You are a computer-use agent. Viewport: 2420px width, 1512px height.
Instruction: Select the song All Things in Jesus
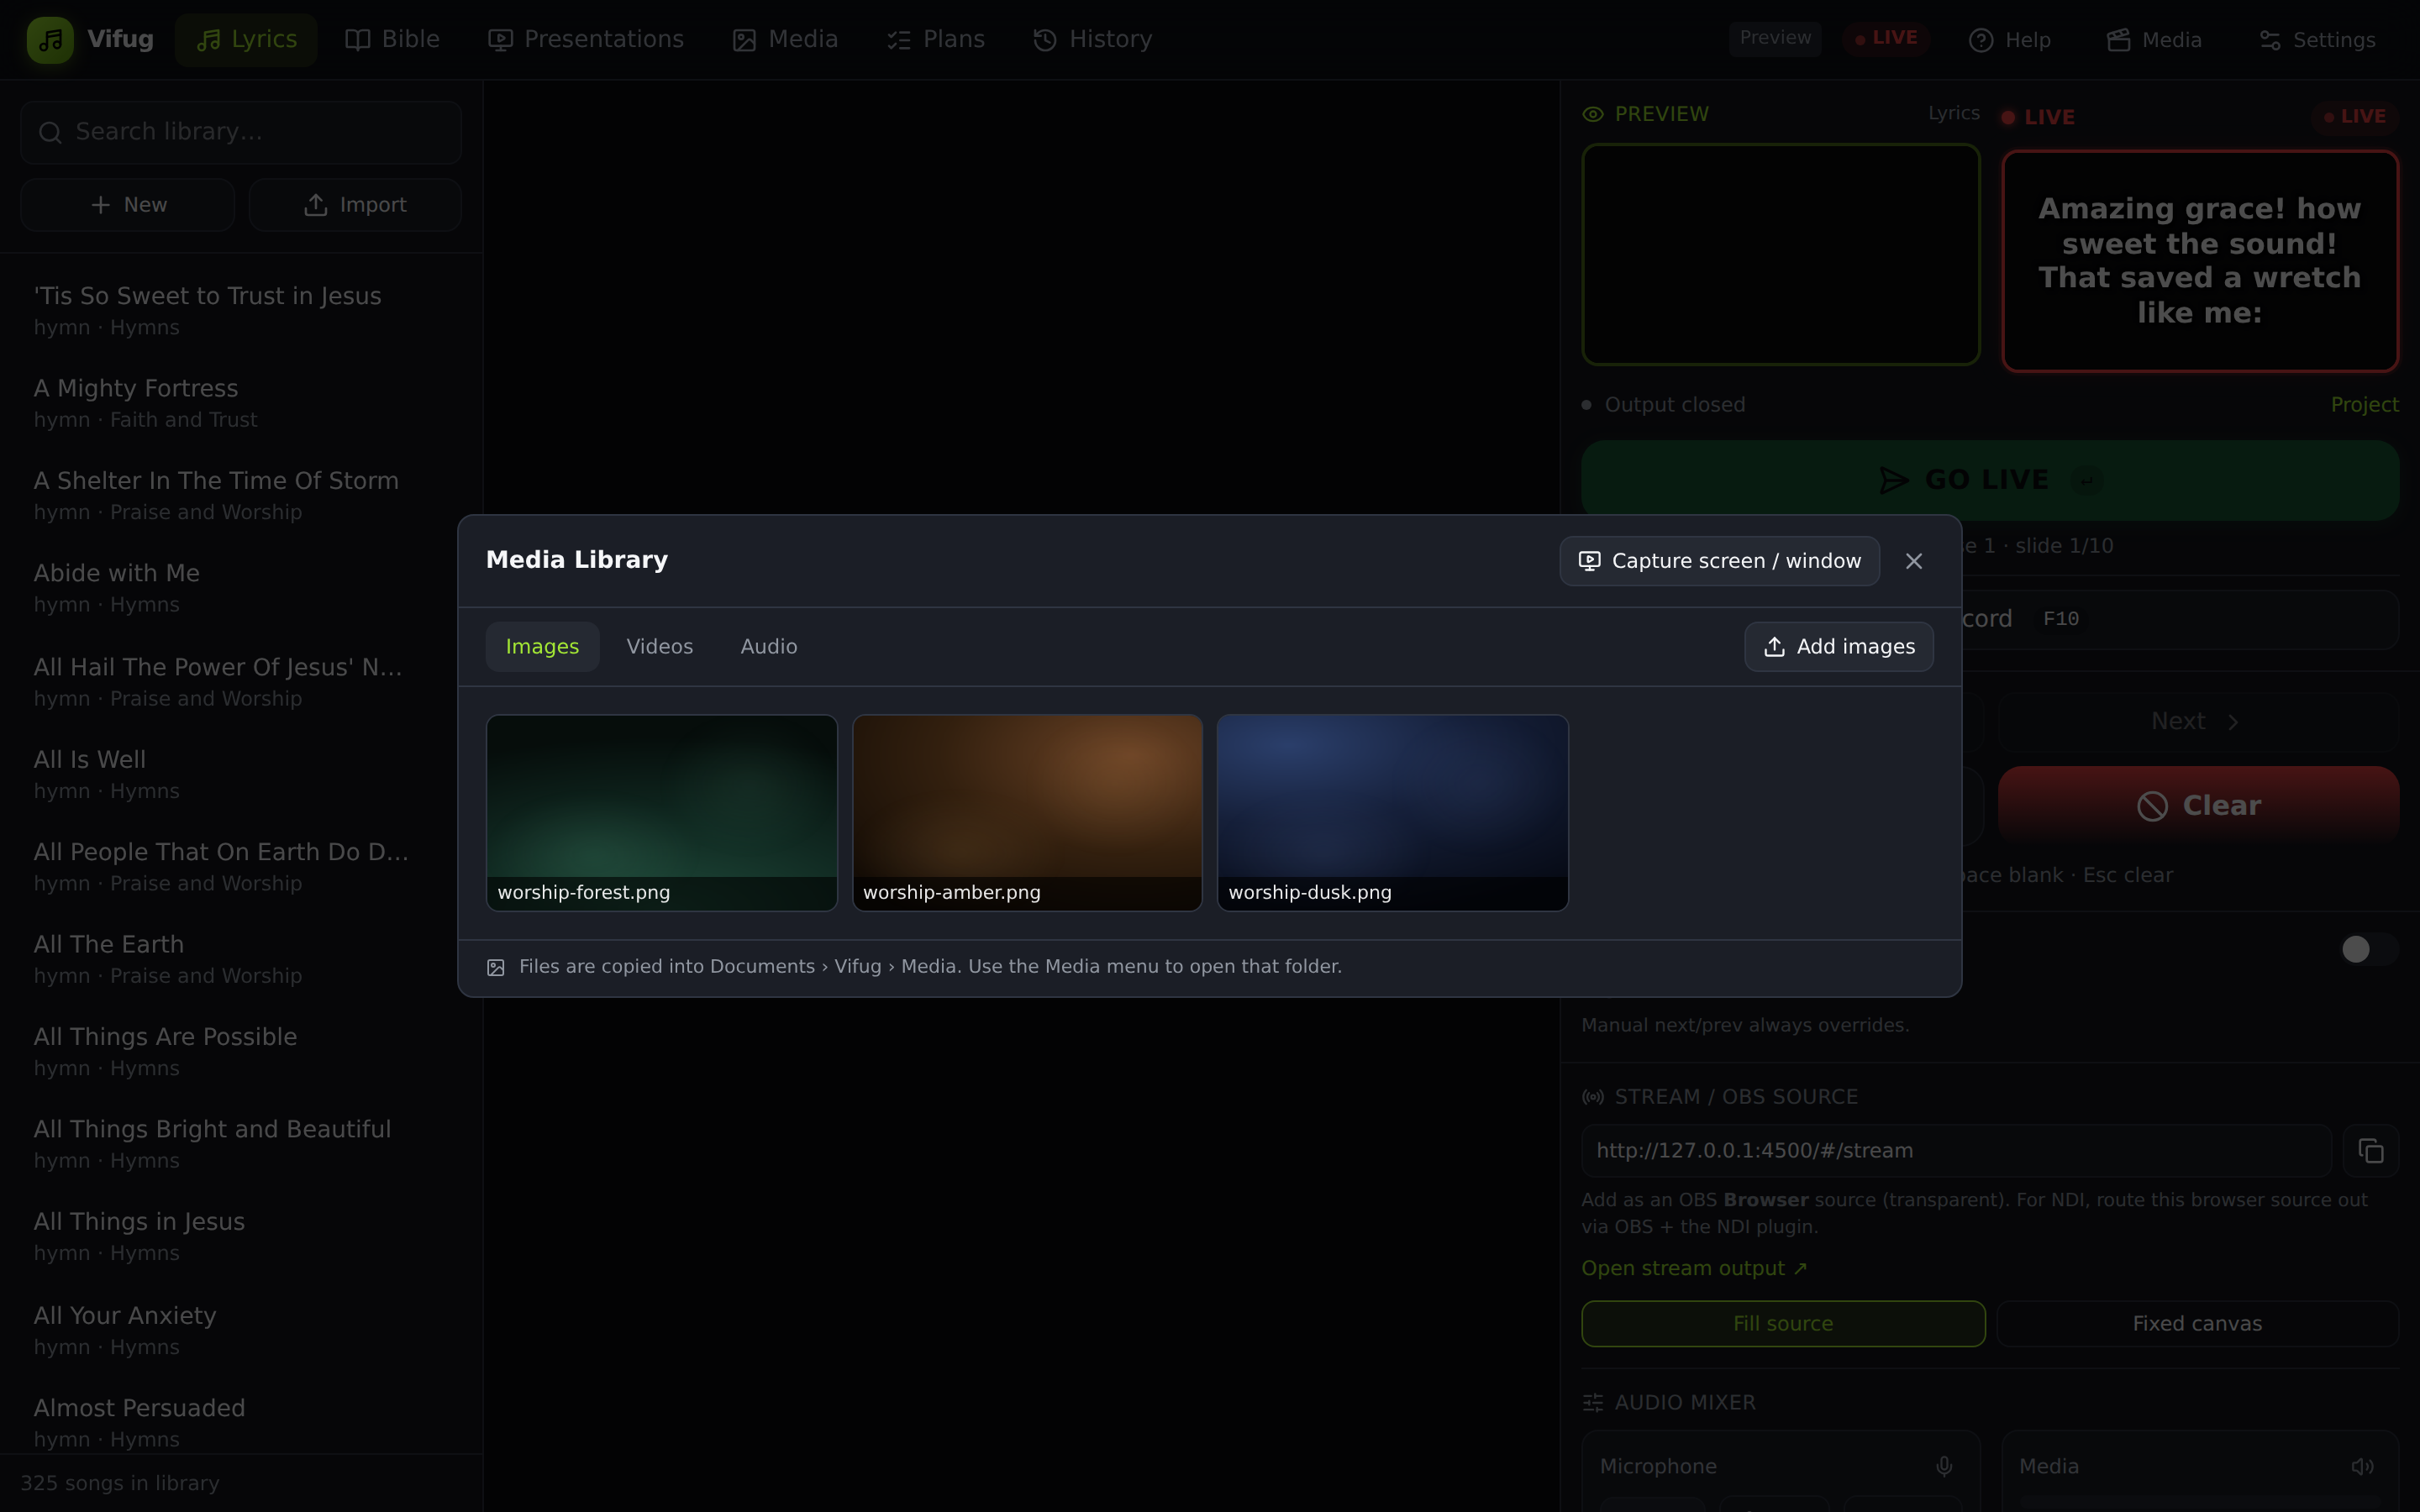tap(241, 1236)
